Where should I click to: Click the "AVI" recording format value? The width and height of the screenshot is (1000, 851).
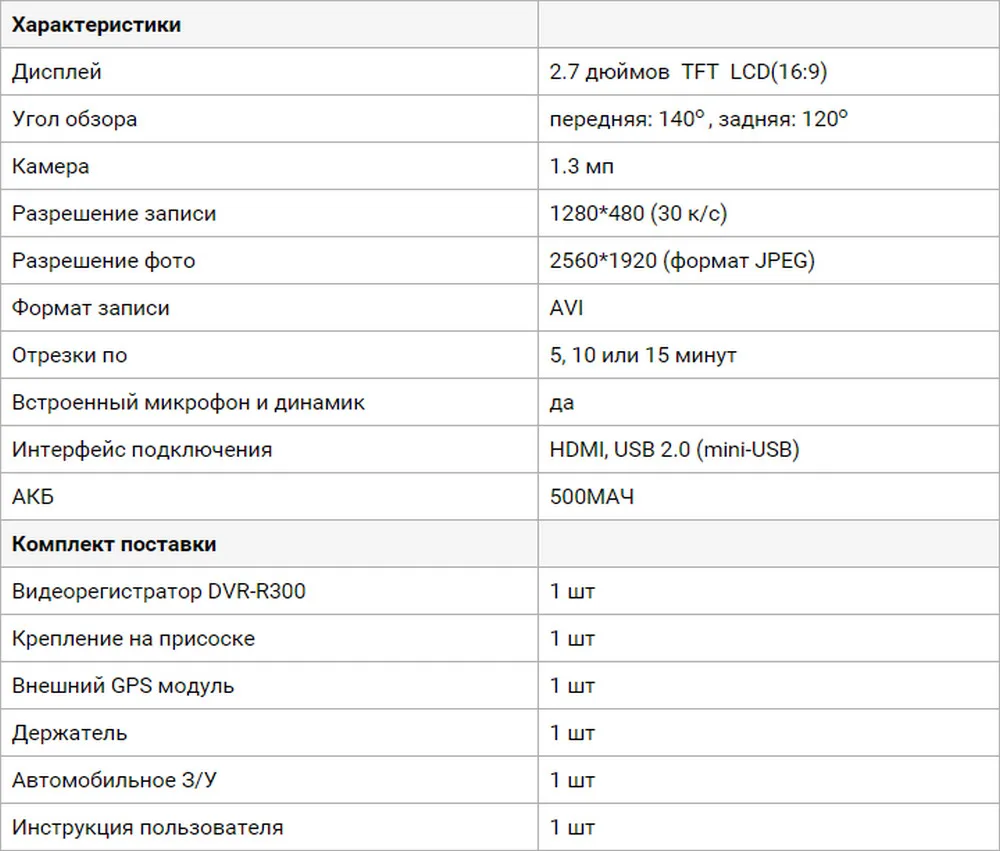(x=566, y=308)
